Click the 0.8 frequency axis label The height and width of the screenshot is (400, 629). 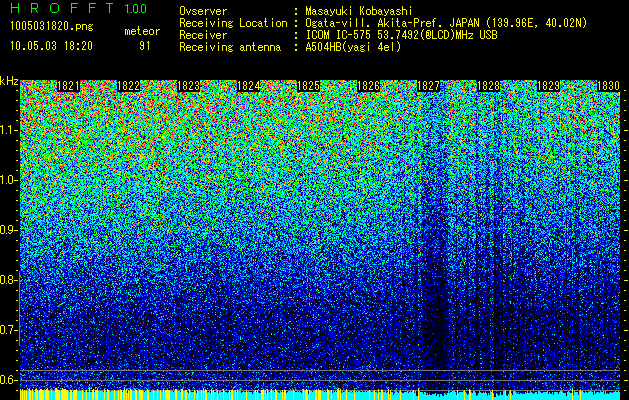8,280
